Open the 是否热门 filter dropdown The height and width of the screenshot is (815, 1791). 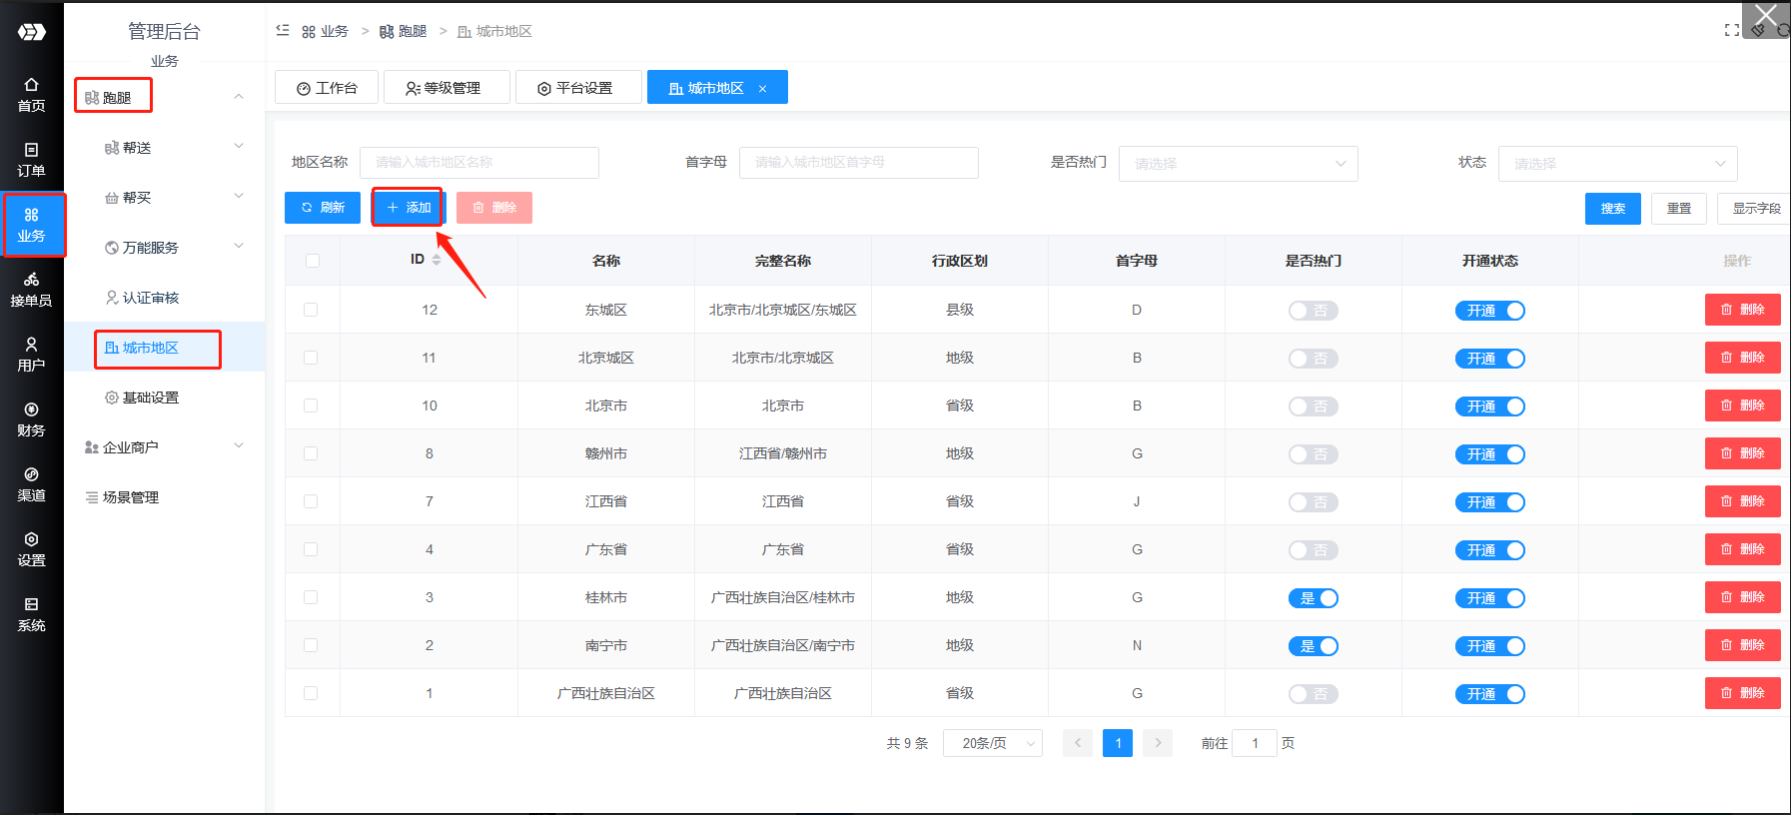click(x=1237, y=163)
